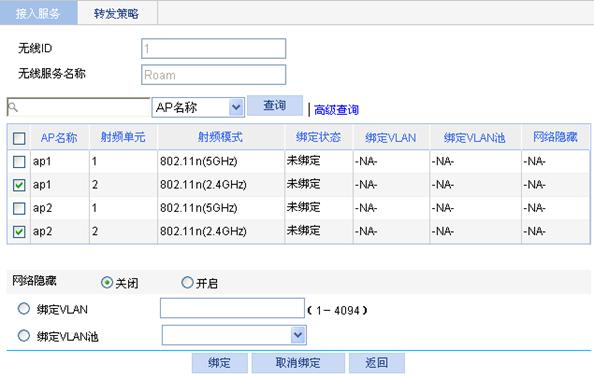The height and width of the screenshot is (378, 594).
Task: Click the 返回 button
Action: [x=377, y=363]
